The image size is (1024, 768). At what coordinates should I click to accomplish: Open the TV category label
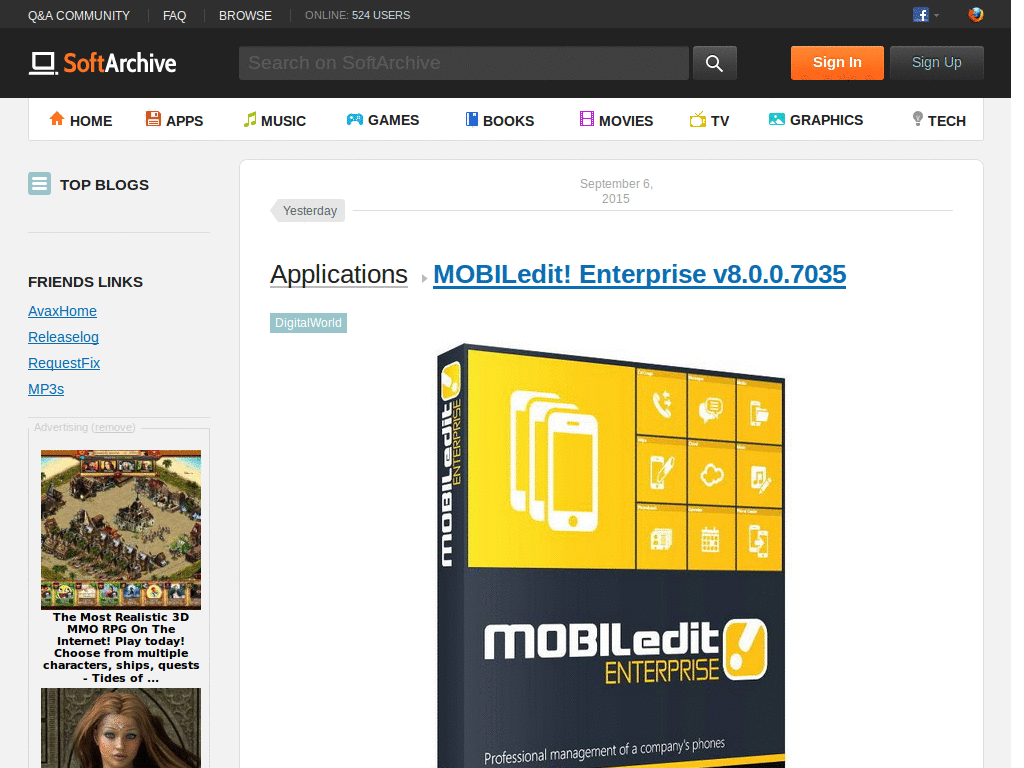(720, 121)
